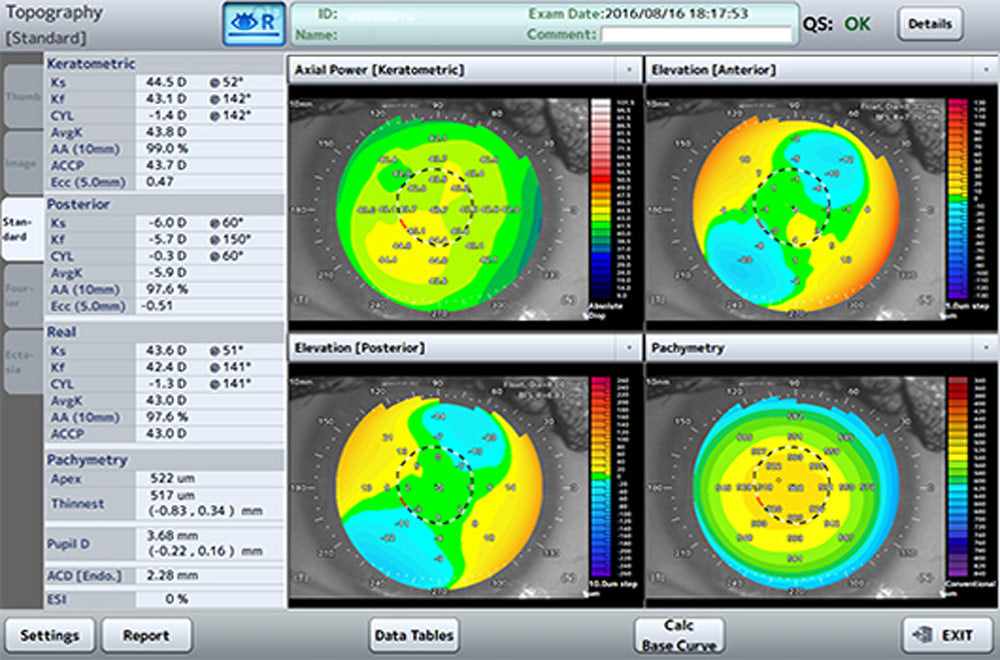Image resolution: width=1000 pixels, height=660 pixels.
Task: Click the Real section header
Action: (165, 332)
